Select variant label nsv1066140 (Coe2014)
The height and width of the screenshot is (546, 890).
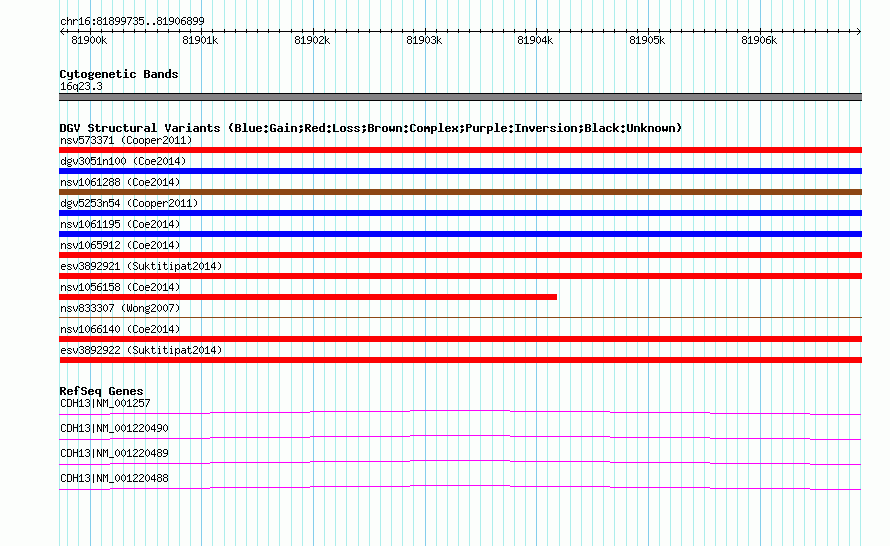120,329
